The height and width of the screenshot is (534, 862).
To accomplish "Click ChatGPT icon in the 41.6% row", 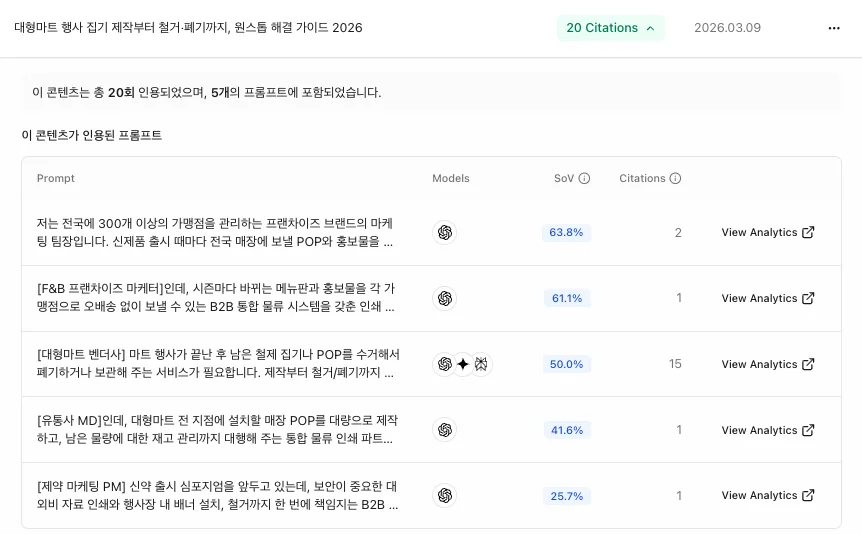I will click(x=445, y=430).
